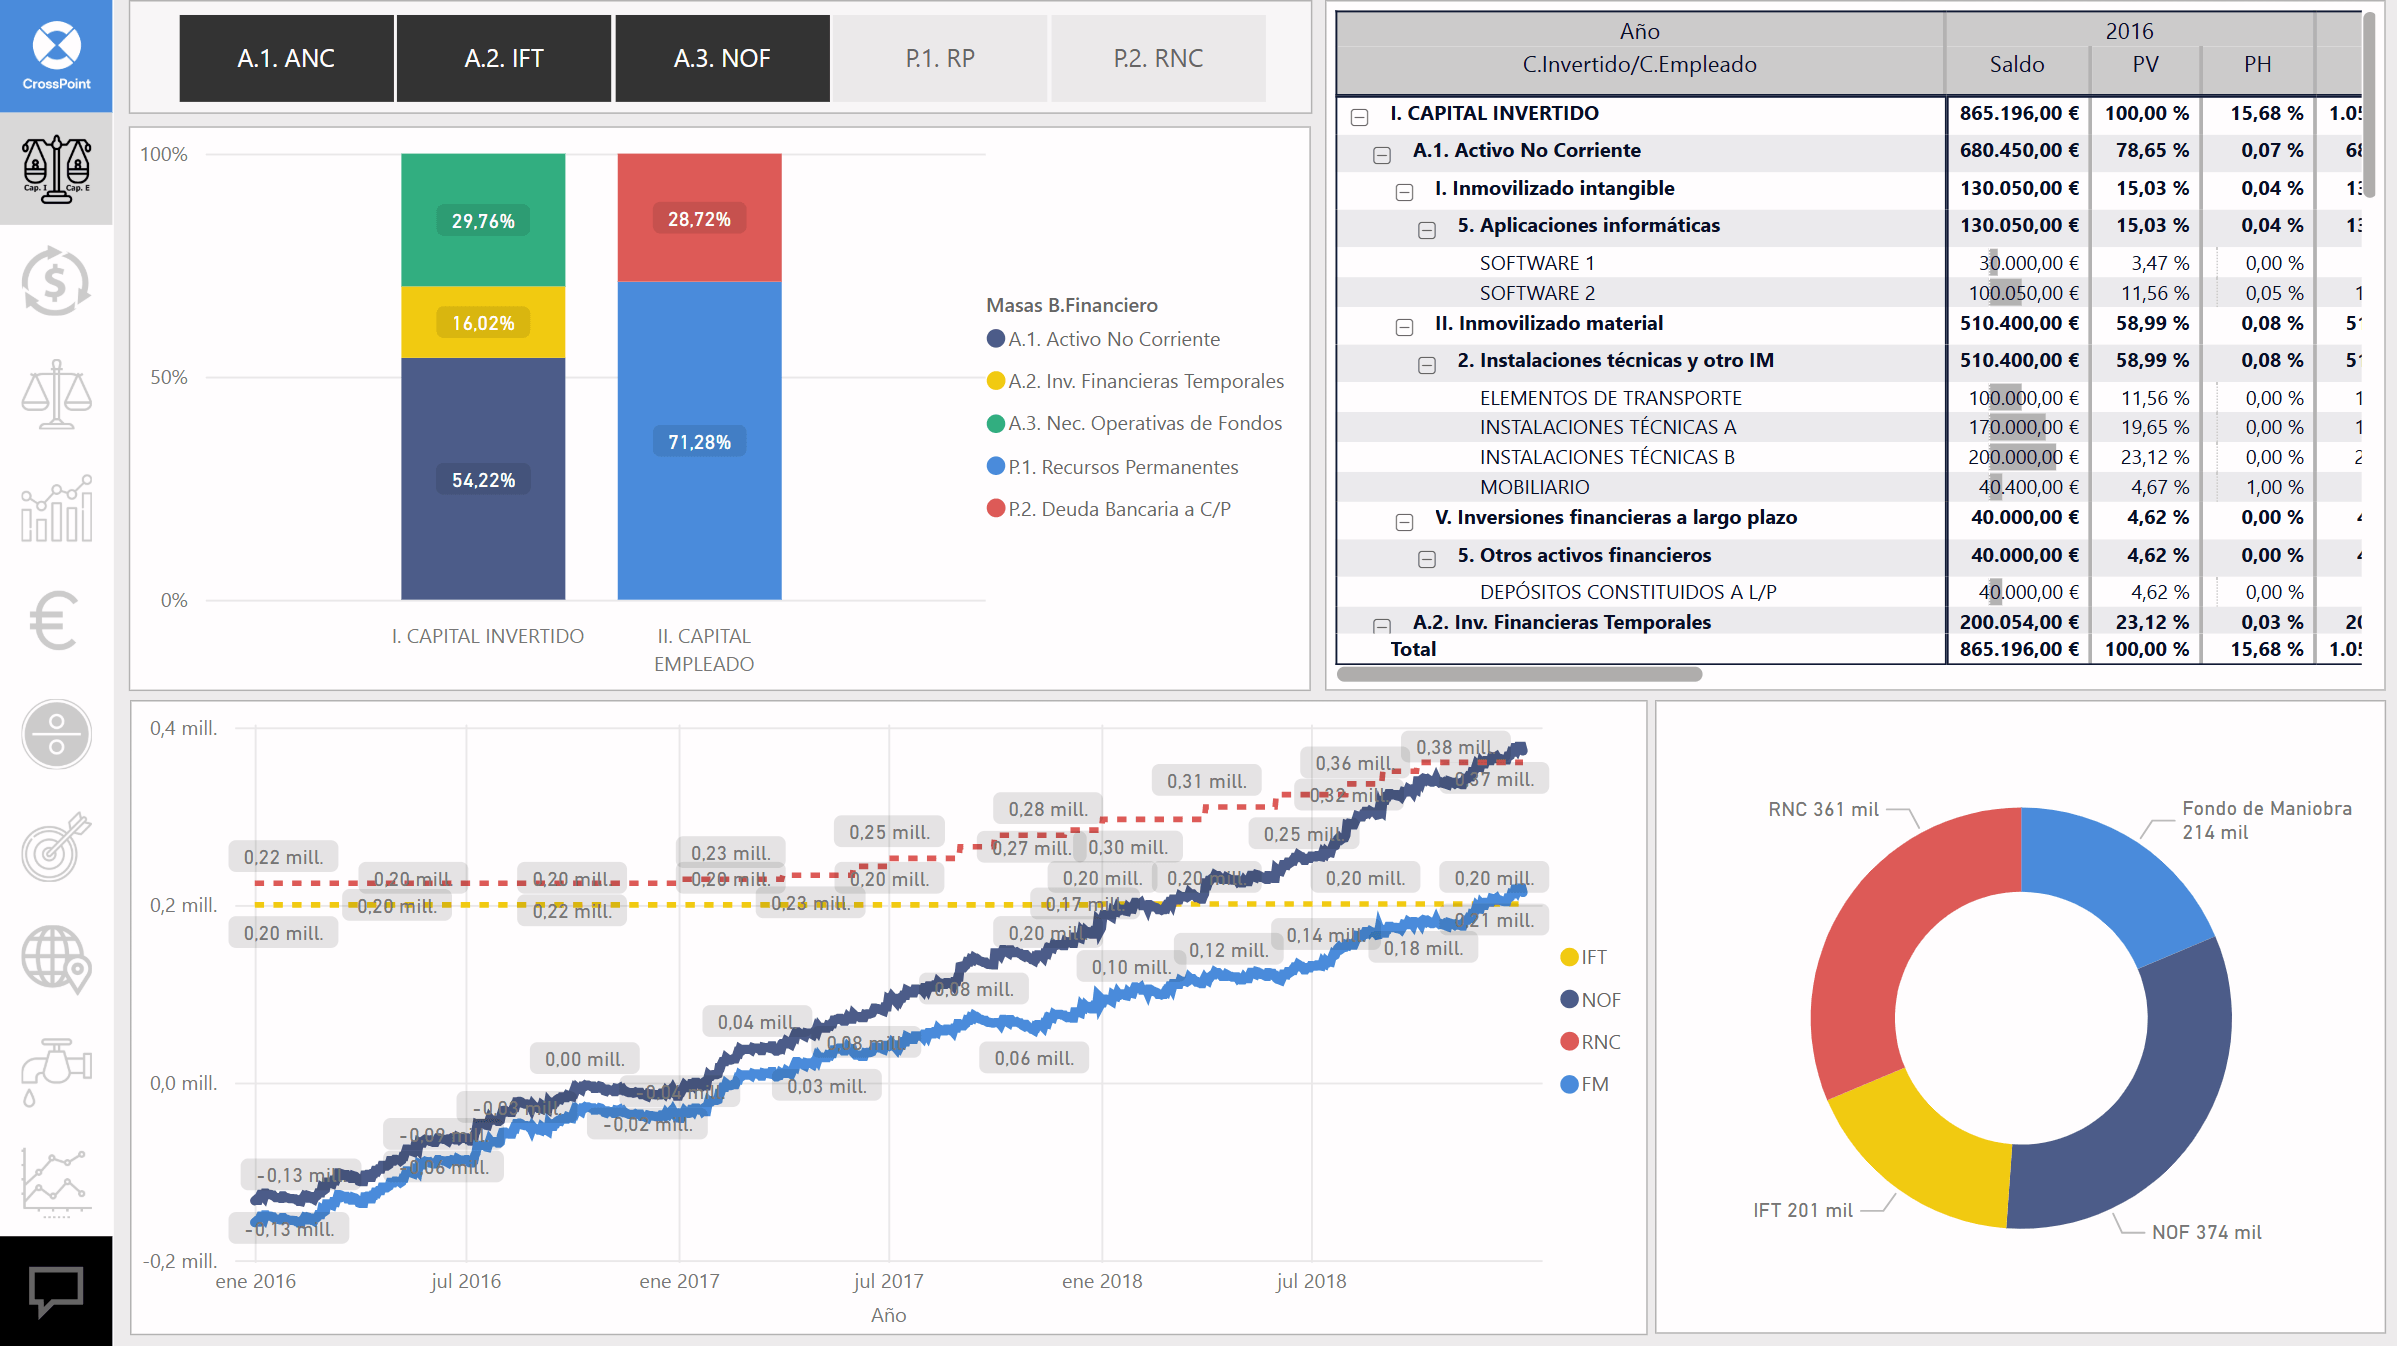Select the A.2. IFT slicer button
This screenshot has width=2397, height=1346.
(x=504, y=58)
